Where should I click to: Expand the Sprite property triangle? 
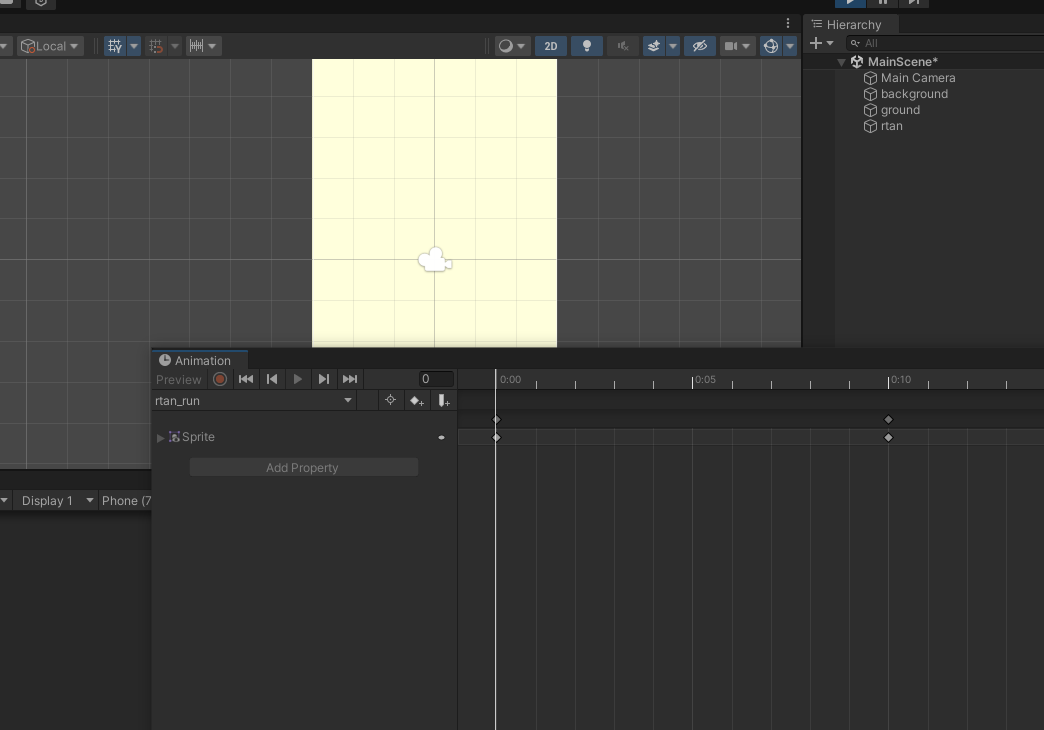coord(160,438)
